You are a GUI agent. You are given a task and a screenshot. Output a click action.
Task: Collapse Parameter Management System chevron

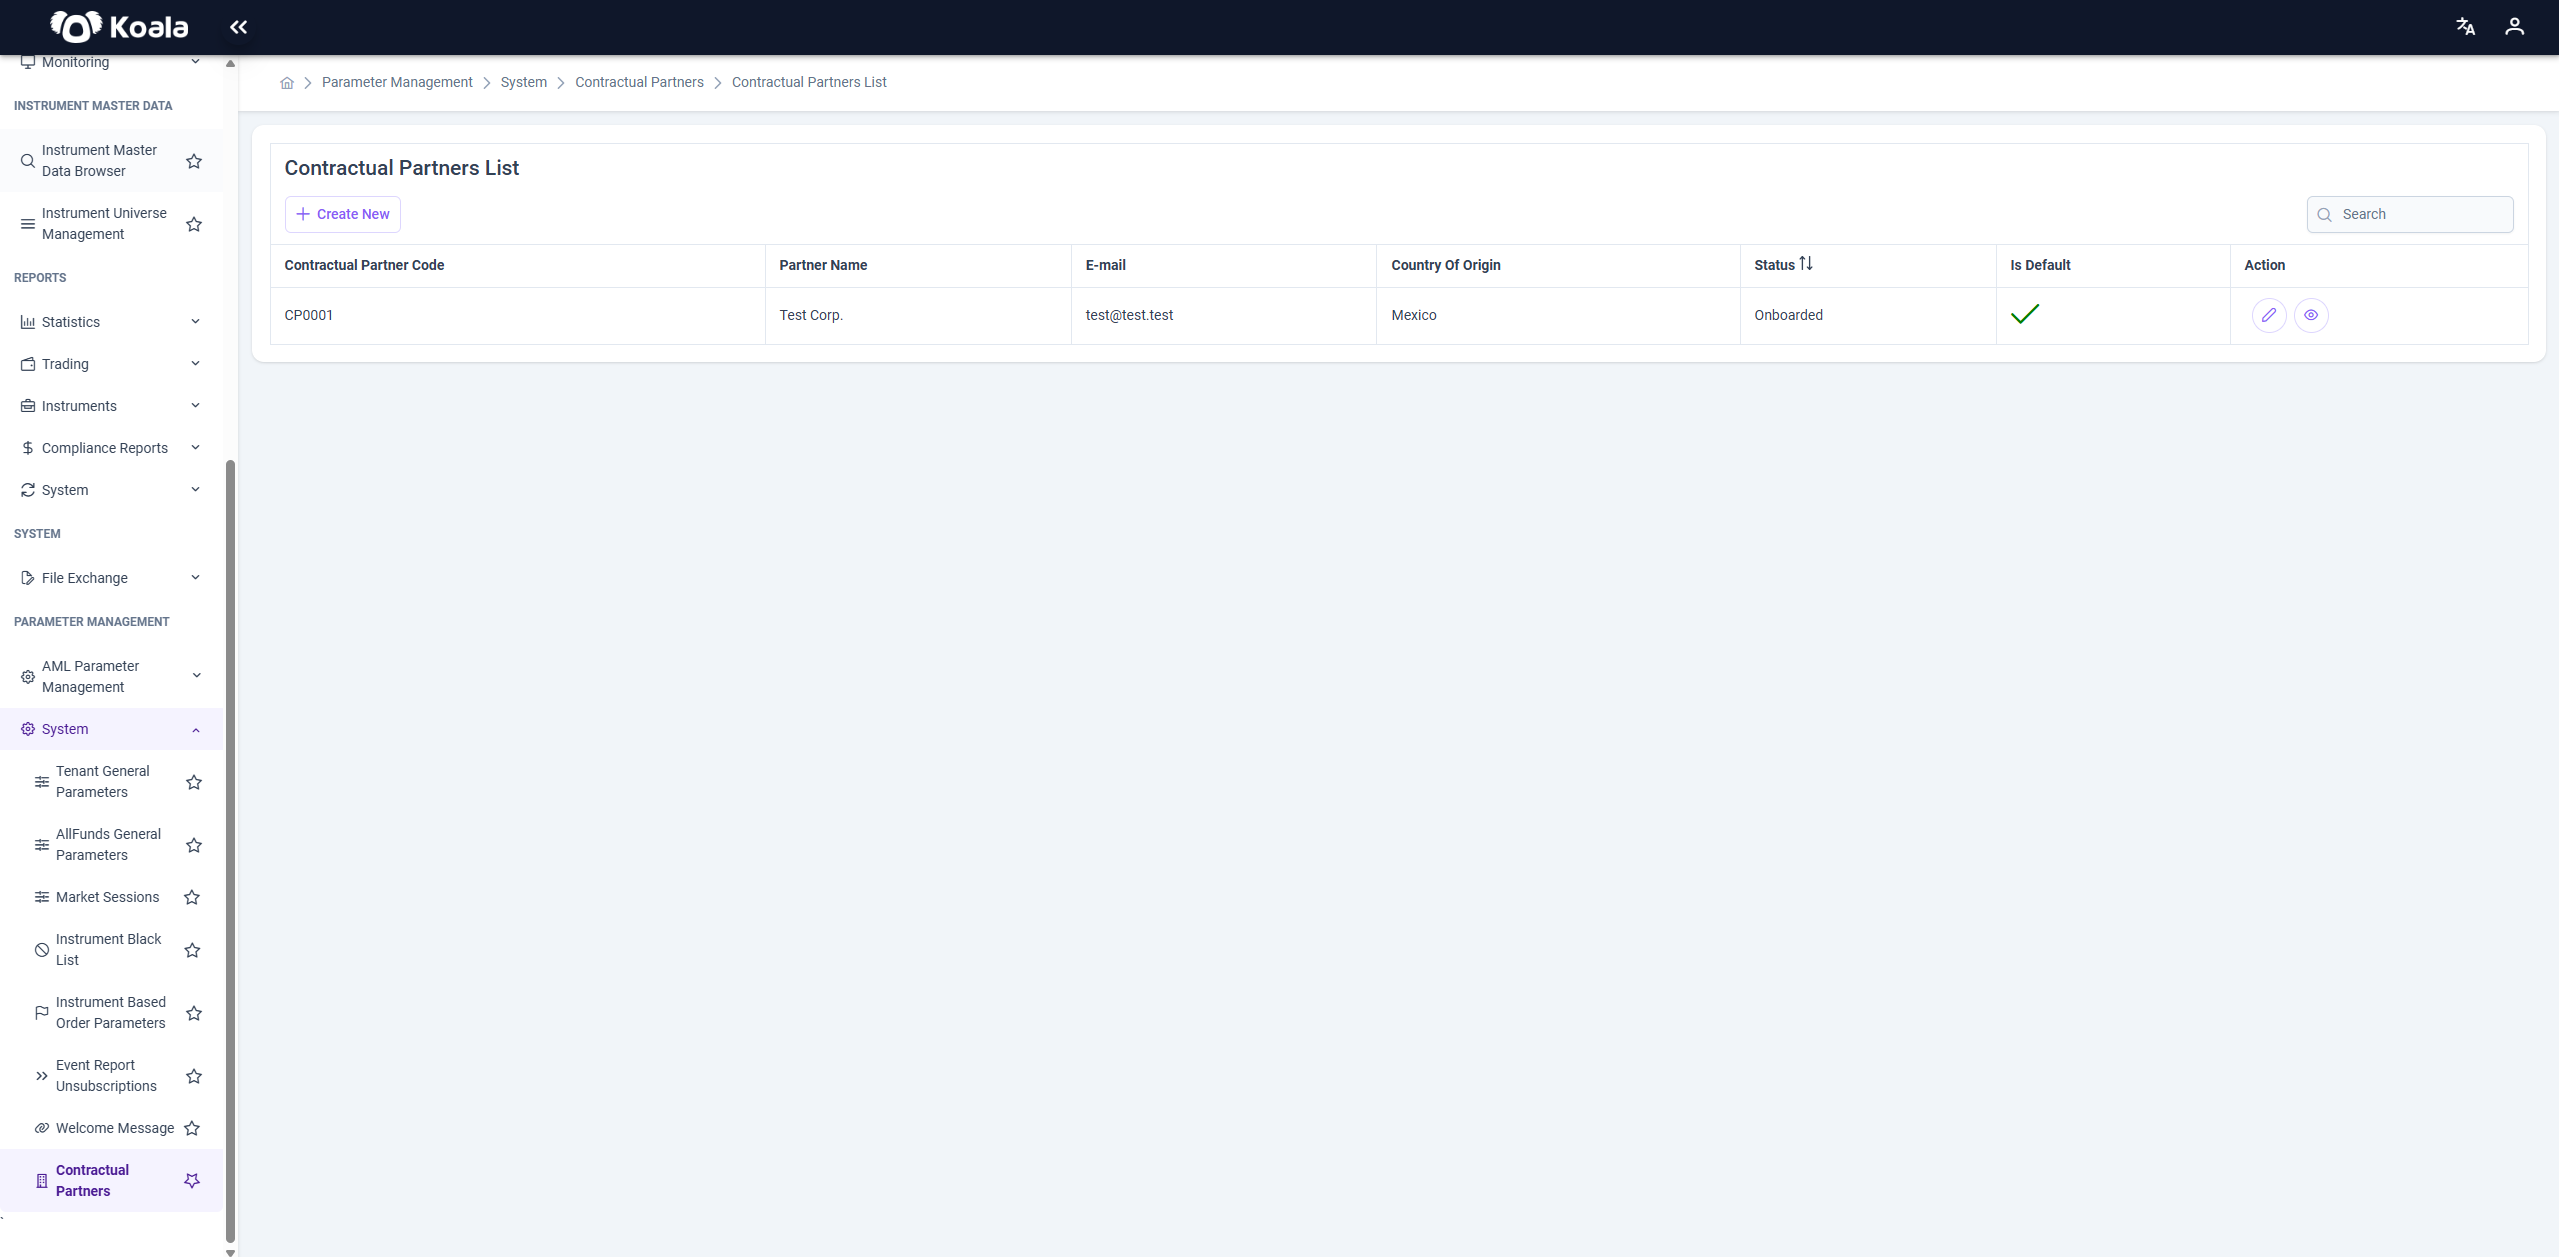coord(196,730)
